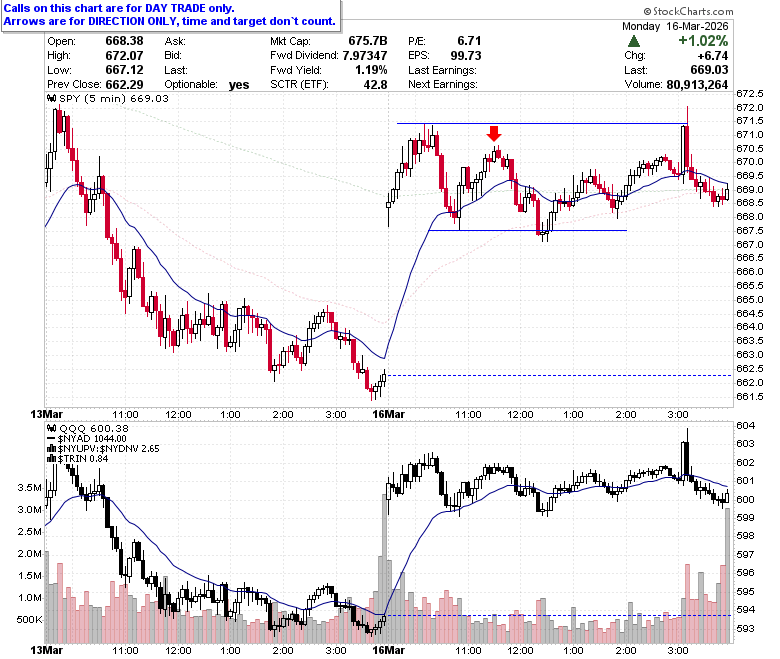This screenshot has height=659, width=780.
Task: Click the green up triangle indicator
Action: click(x=634, y=41)
